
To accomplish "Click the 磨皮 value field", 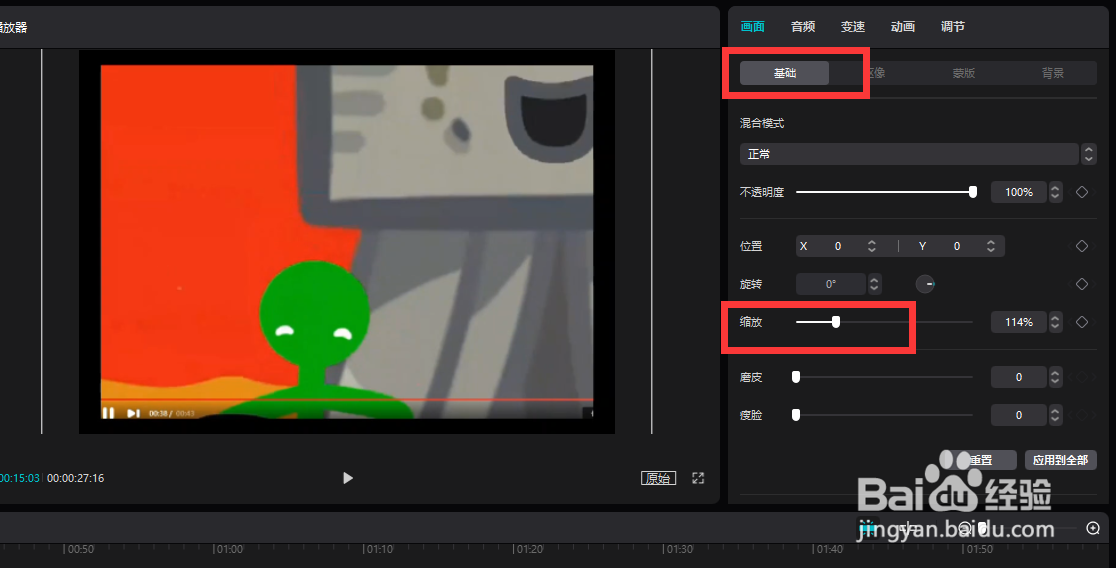I will tap(1018, 377).
